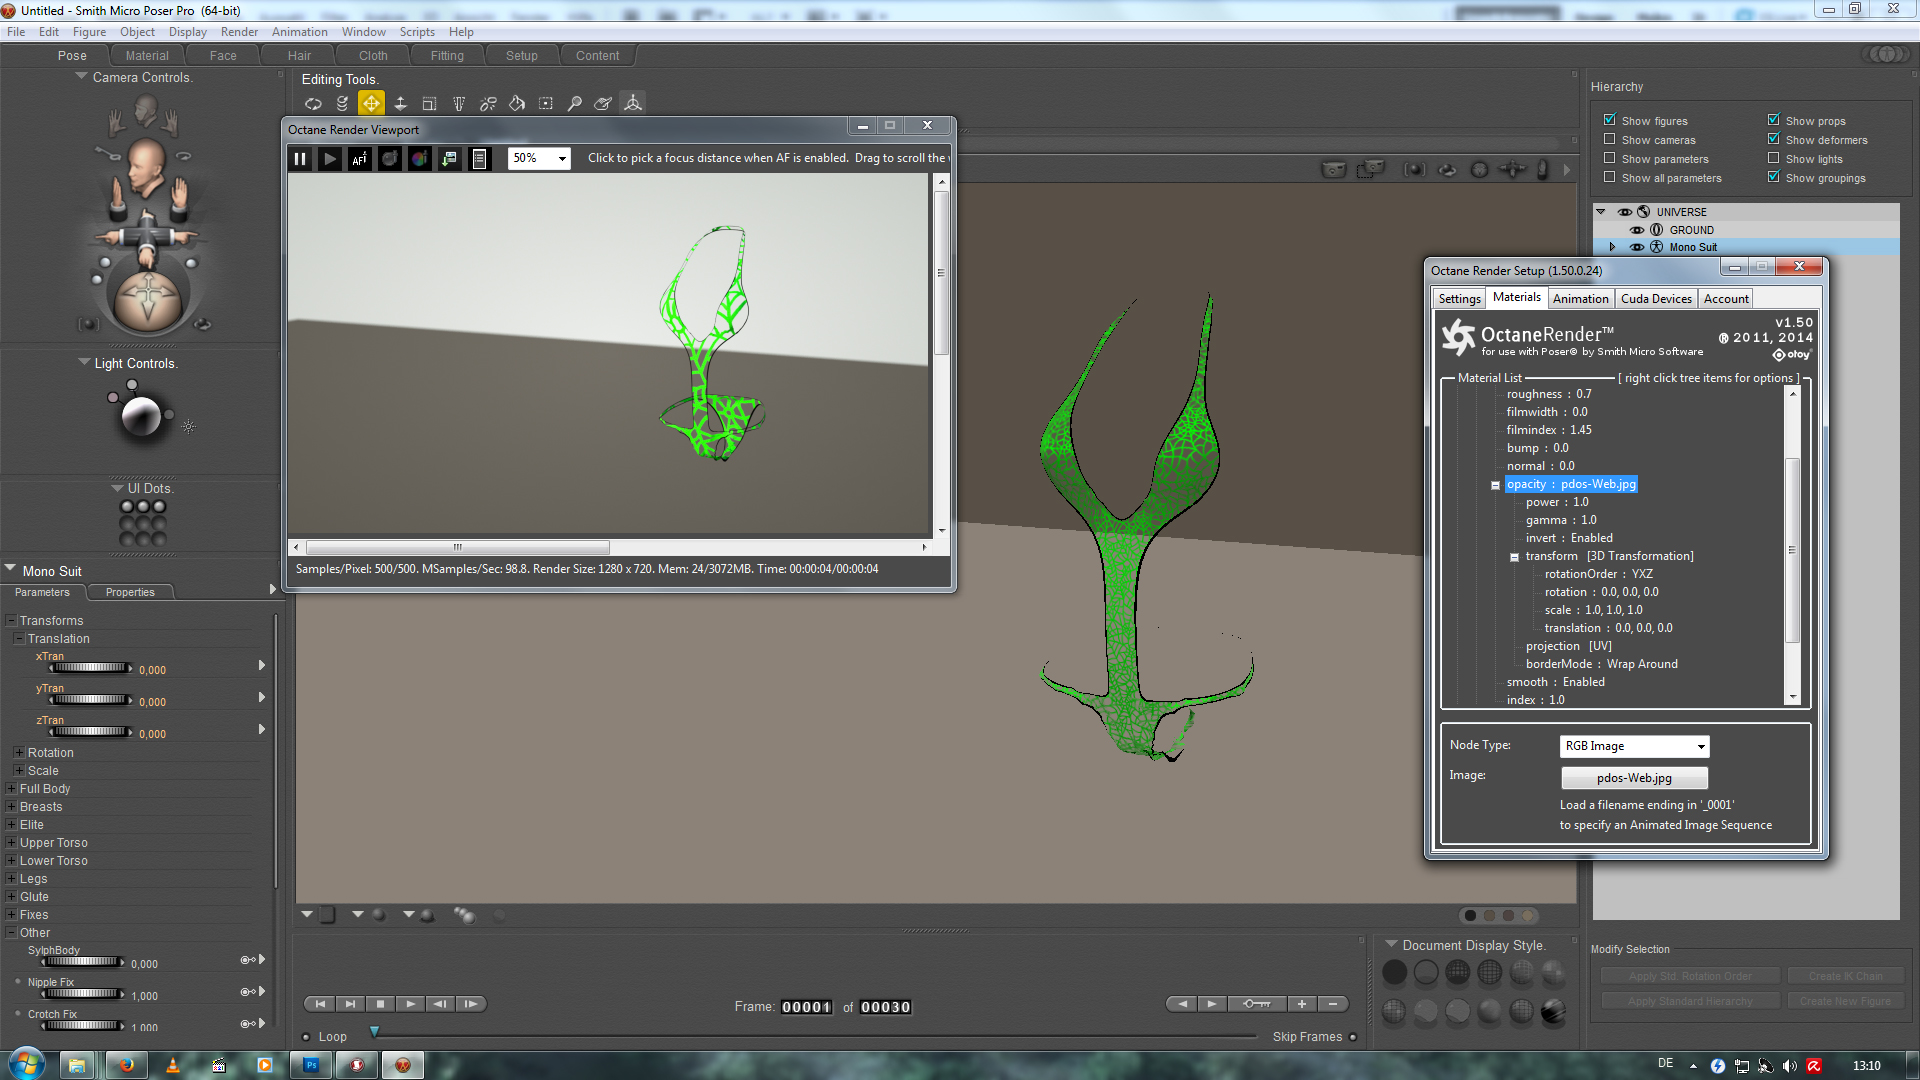This screenshot has width=1920, height=1080.
Task: Click the save render image icon
Action: click(x=450, y=159)
